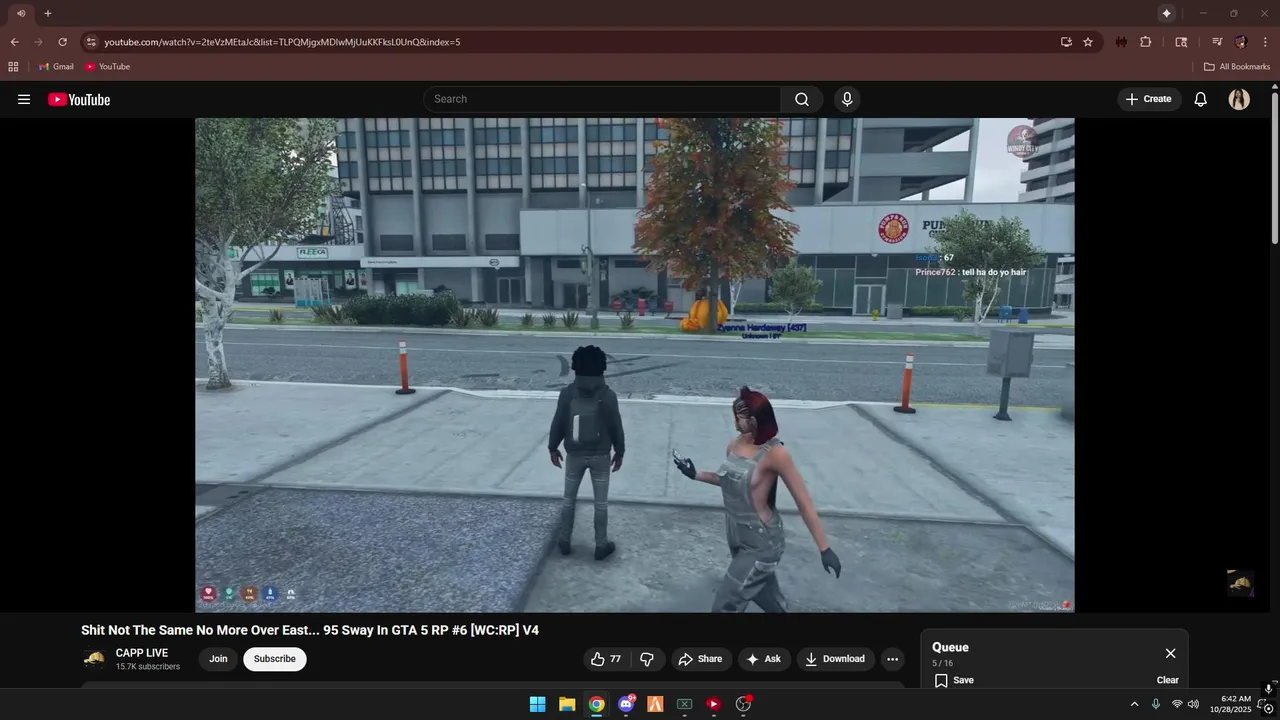Click the video title text
The width and height of the screenshot is (1280, 720).
(310, 630)
